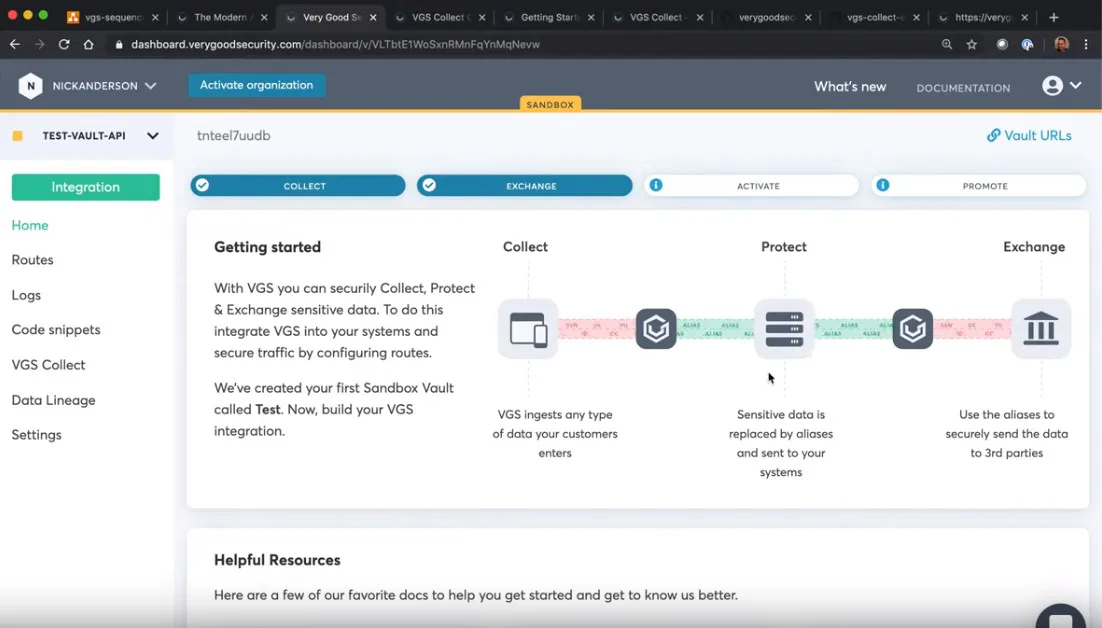Expand the NICKANDERSON organization dropdown

tap(150, 86)
